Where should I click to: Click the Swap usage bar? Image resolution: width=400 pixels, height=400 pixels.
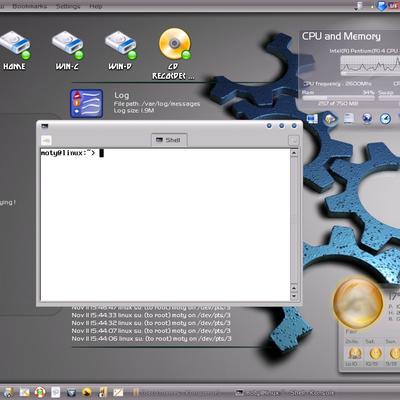pyautogui.click(x=389, y=98)
